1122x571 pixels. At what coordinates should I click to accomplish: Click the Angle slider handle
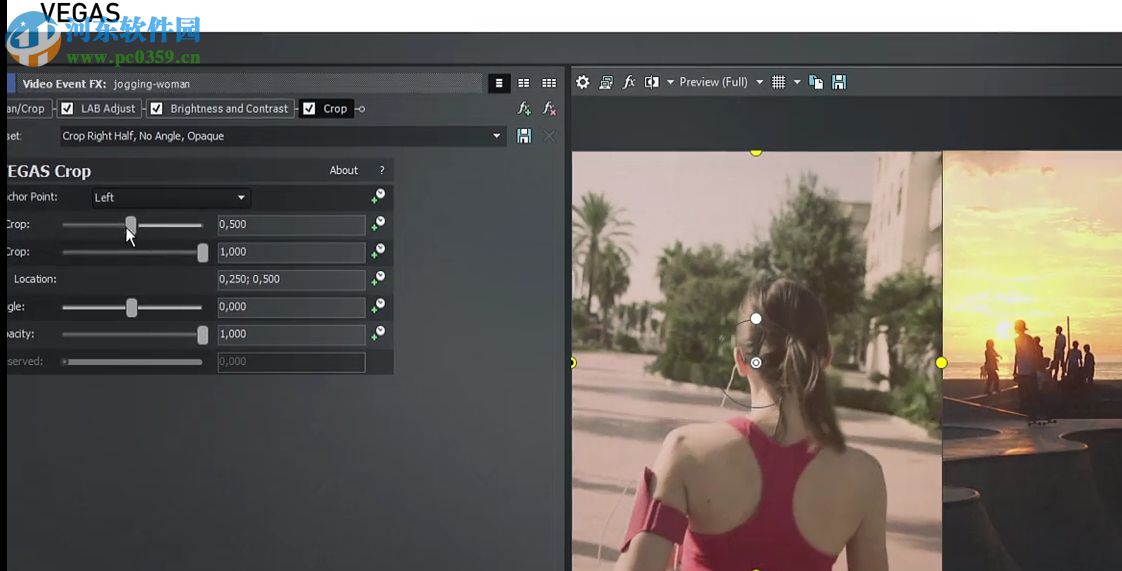pyautogui.click(x=131, y=308)
